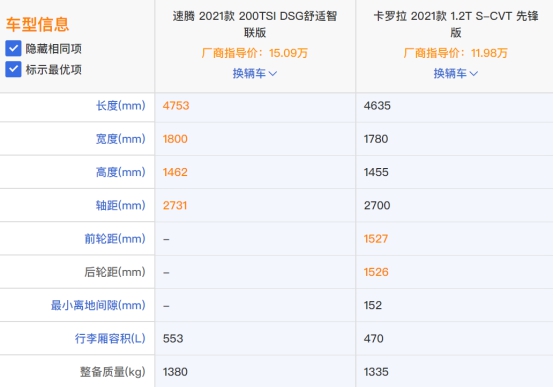Select the 速腾 height value 1462

(175, 172)
